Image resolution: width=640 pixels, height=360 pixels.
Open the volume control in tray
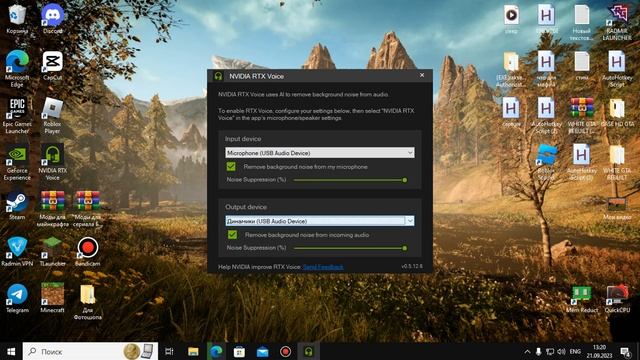tap(561, 351)
